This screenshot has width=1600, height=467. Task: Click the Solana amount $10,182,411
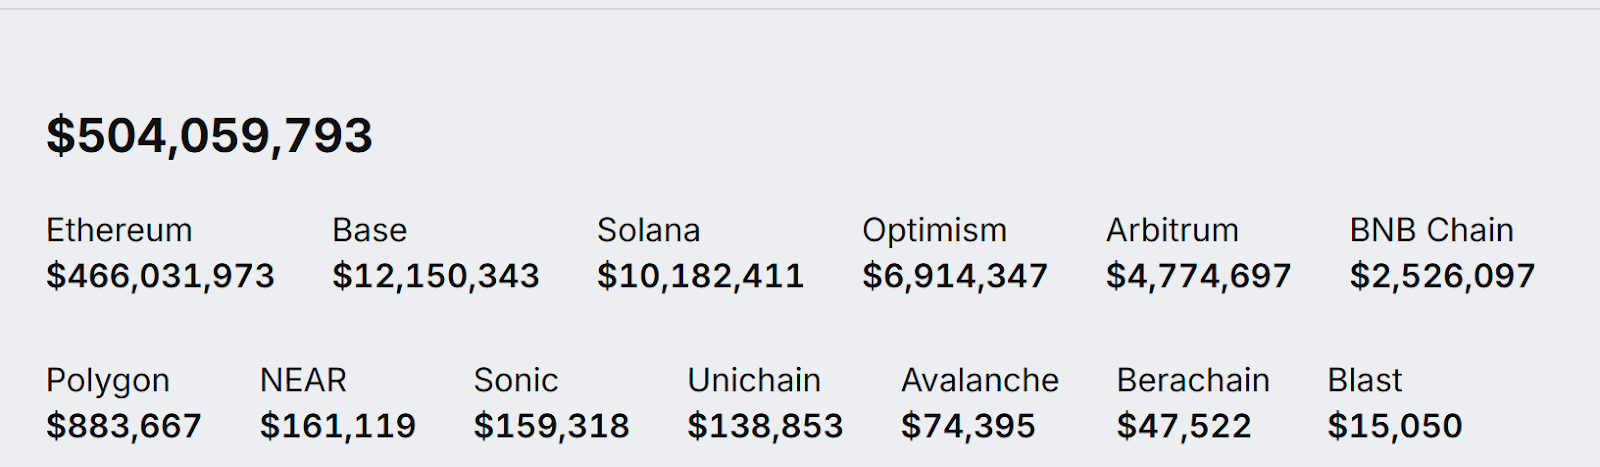pos(701,276)
